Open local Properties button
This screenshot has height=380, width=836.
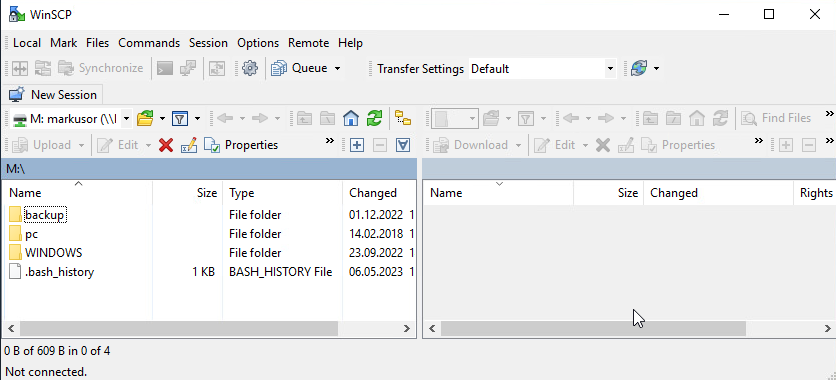point(242,145)
